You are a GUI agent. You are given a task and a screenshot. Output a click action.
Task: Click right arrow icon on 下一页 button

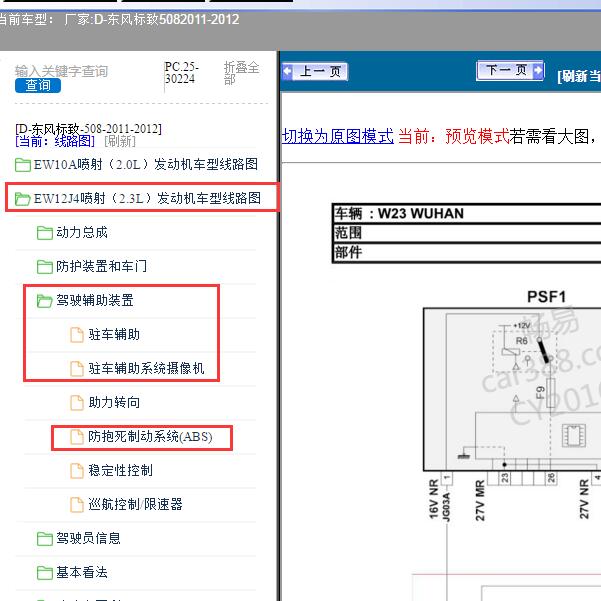pyautogui.click(x=538, y=70)
